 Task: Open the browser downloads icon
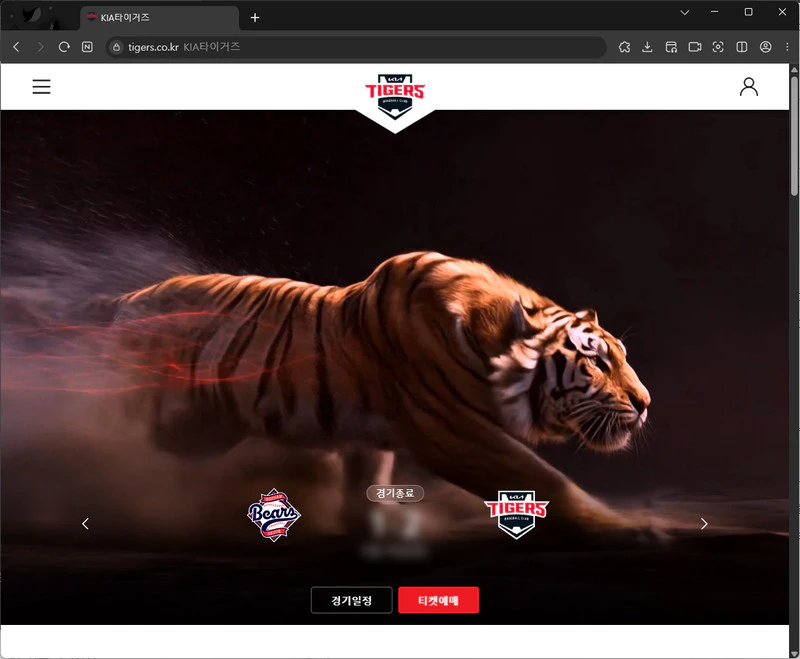[x=647, y=47]
